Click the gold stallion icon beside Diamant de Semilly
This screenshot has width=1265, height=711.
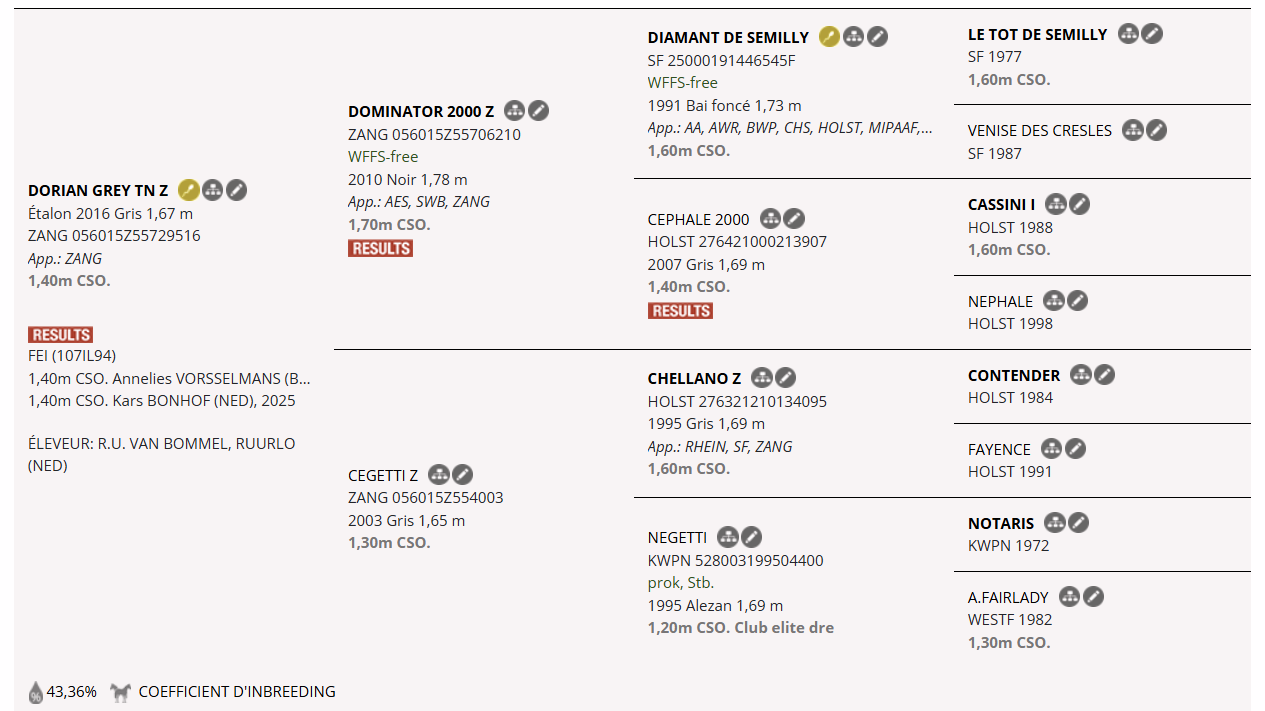tap(829, 37)
